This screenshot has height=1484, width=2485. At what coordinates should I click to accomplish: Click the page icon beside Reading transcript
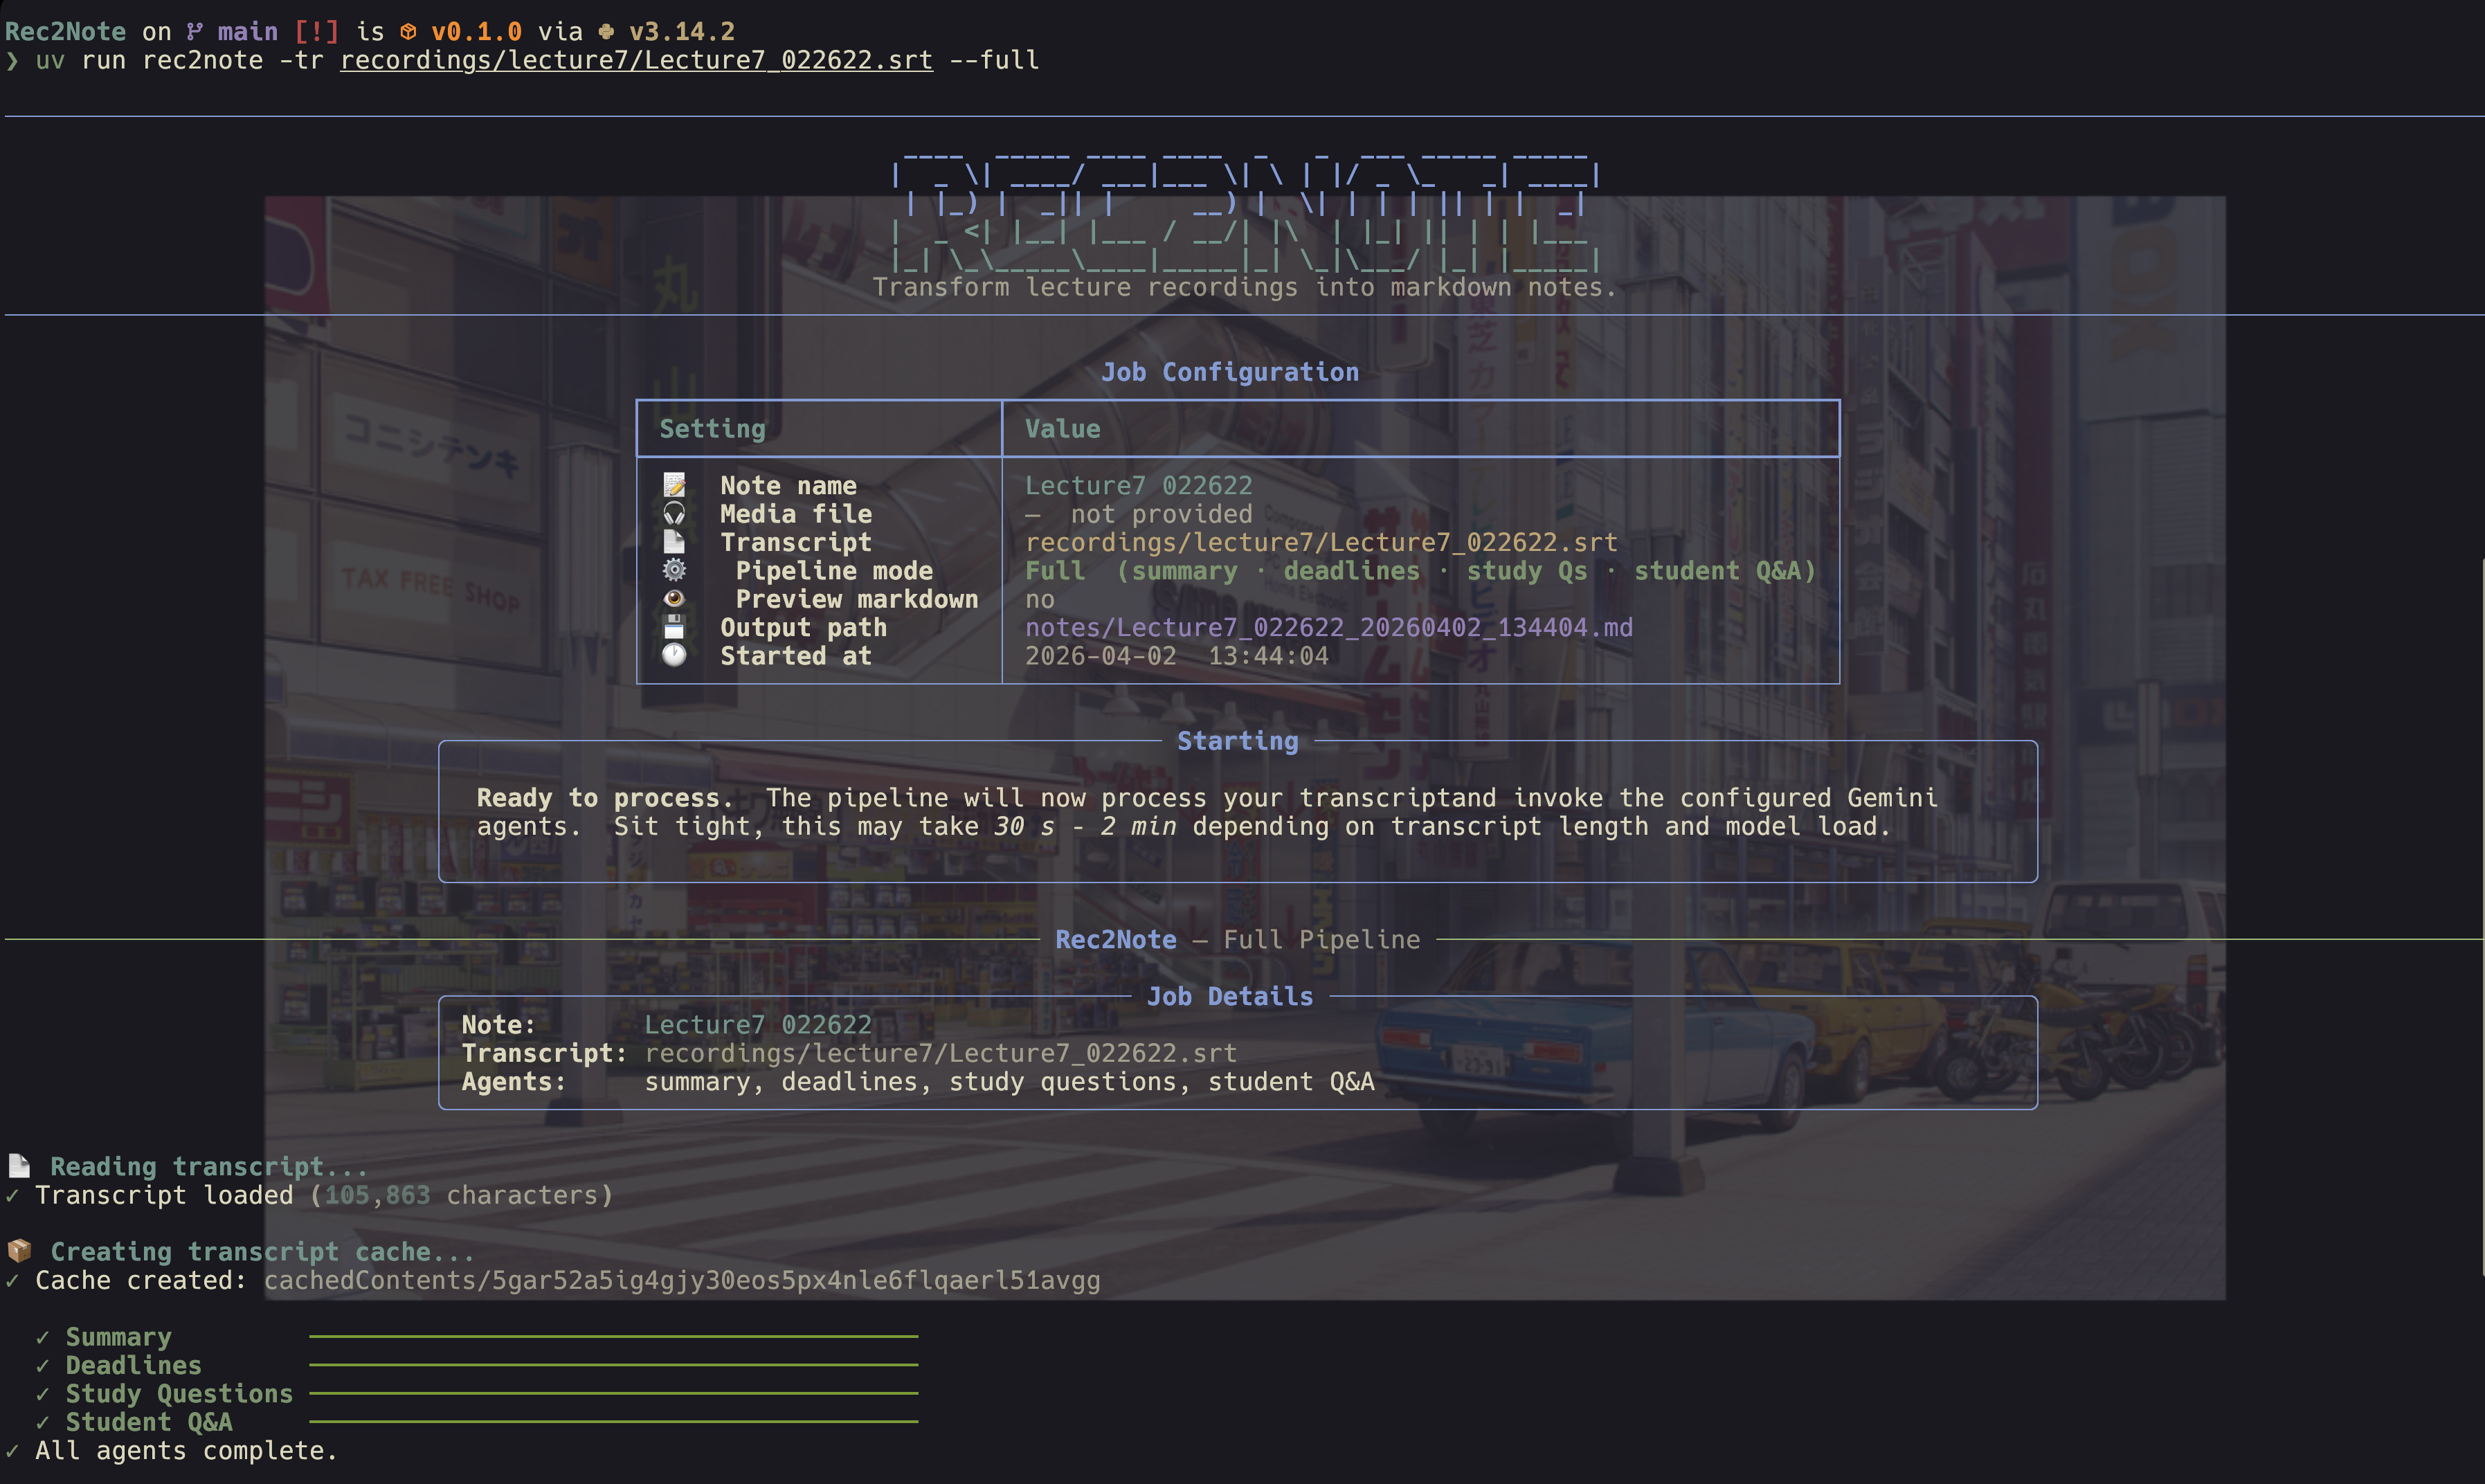click(x=19, y=1166)
